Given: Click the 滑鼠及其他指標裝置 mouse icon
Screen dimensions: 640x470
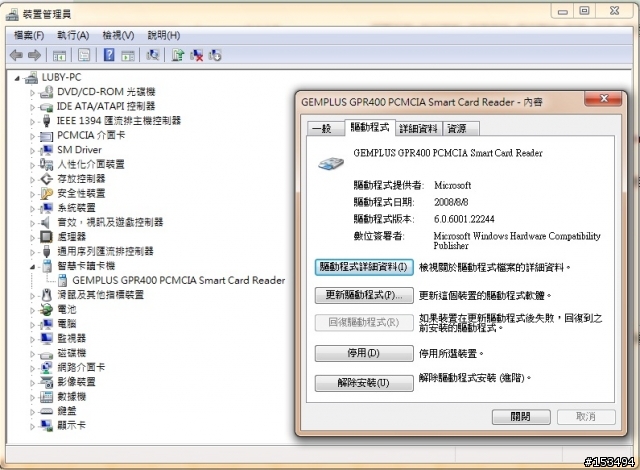Looking at the screenshot, I should click(47, 295).
